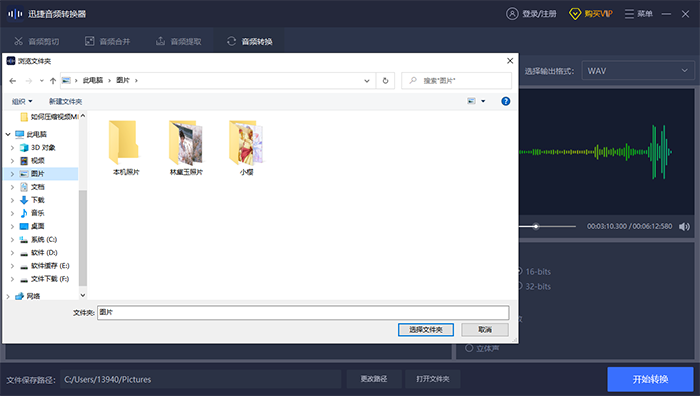This screenshot has width=700, height=396.
Task: Open the WAV output format dropdown
Action: coord(638,71)
